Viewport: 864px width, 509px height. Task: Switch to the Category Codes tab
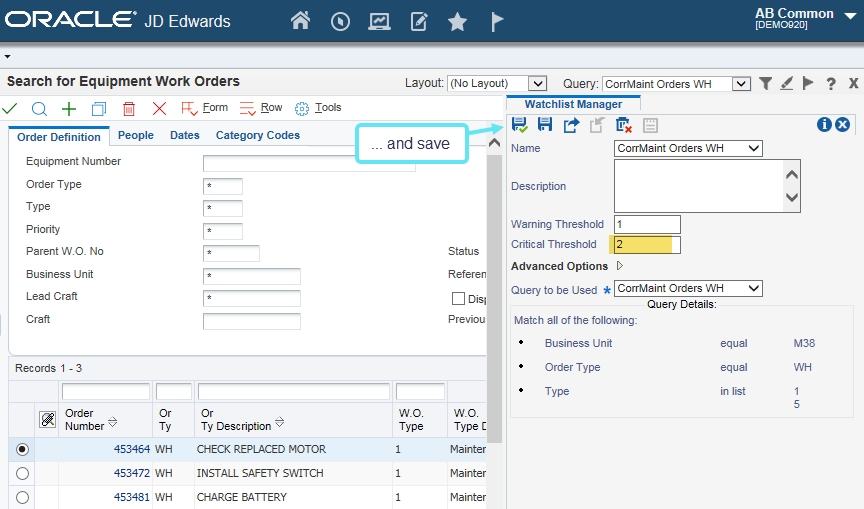(258, 136)
